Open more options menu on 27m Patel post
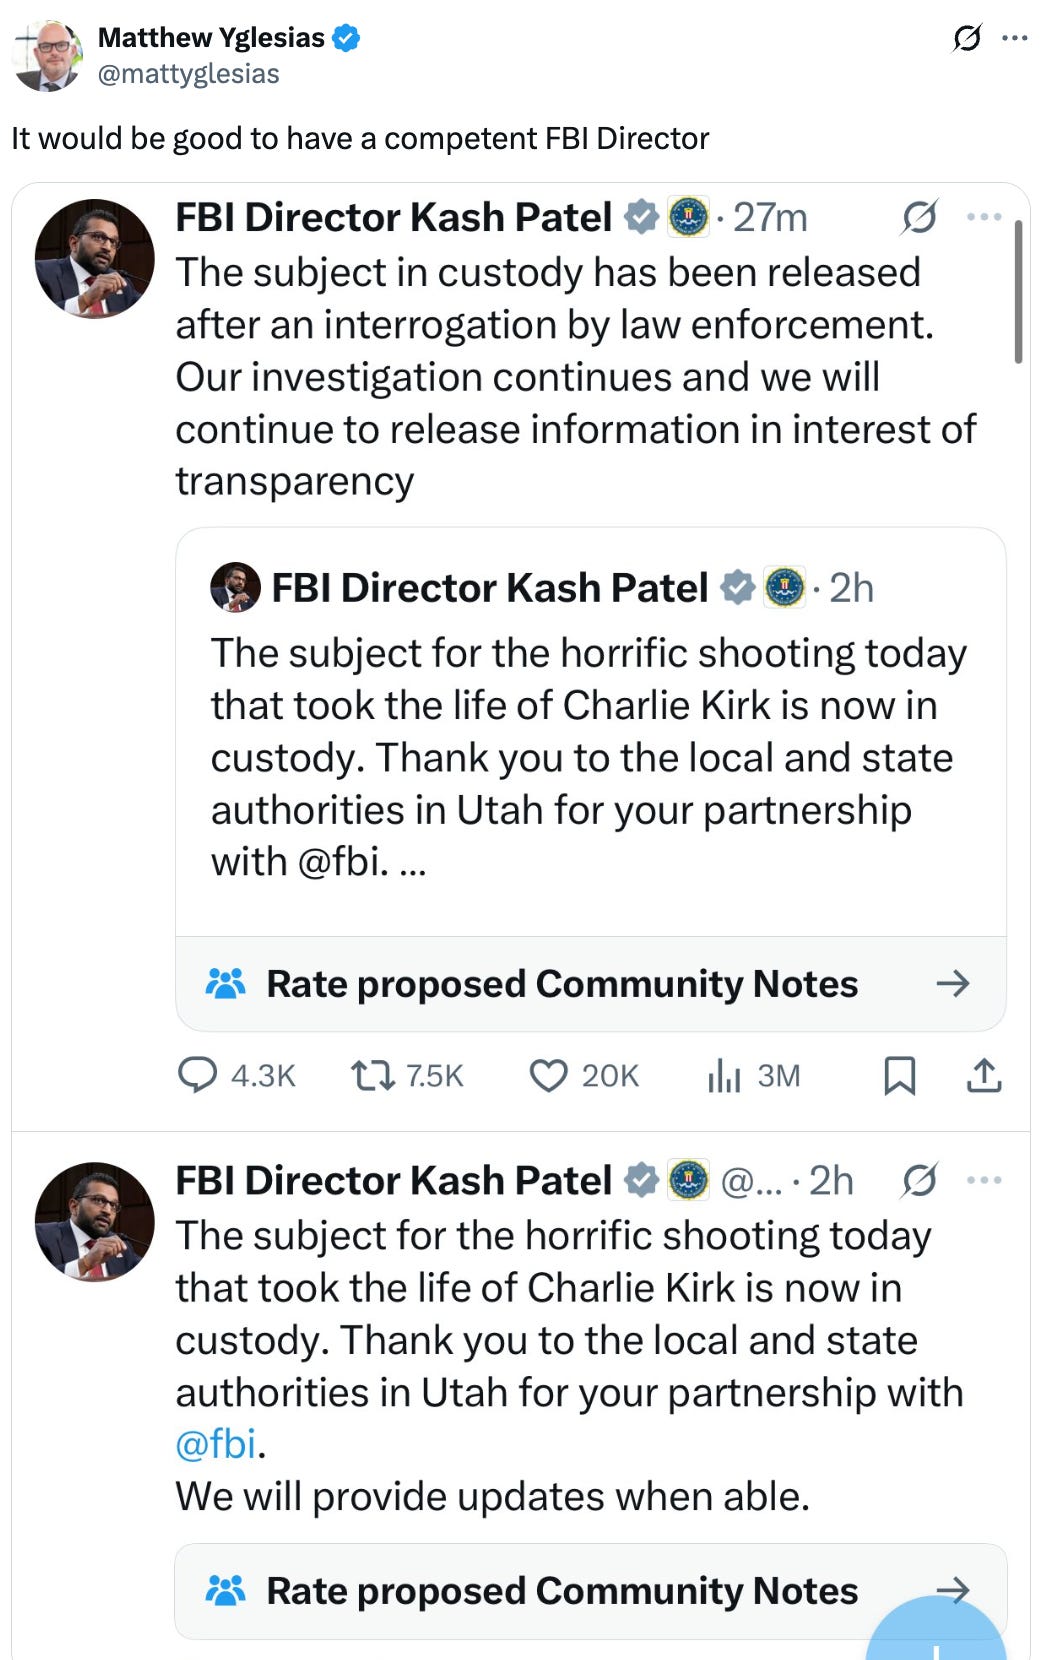 pyautogui.click(x=984, y=217)
